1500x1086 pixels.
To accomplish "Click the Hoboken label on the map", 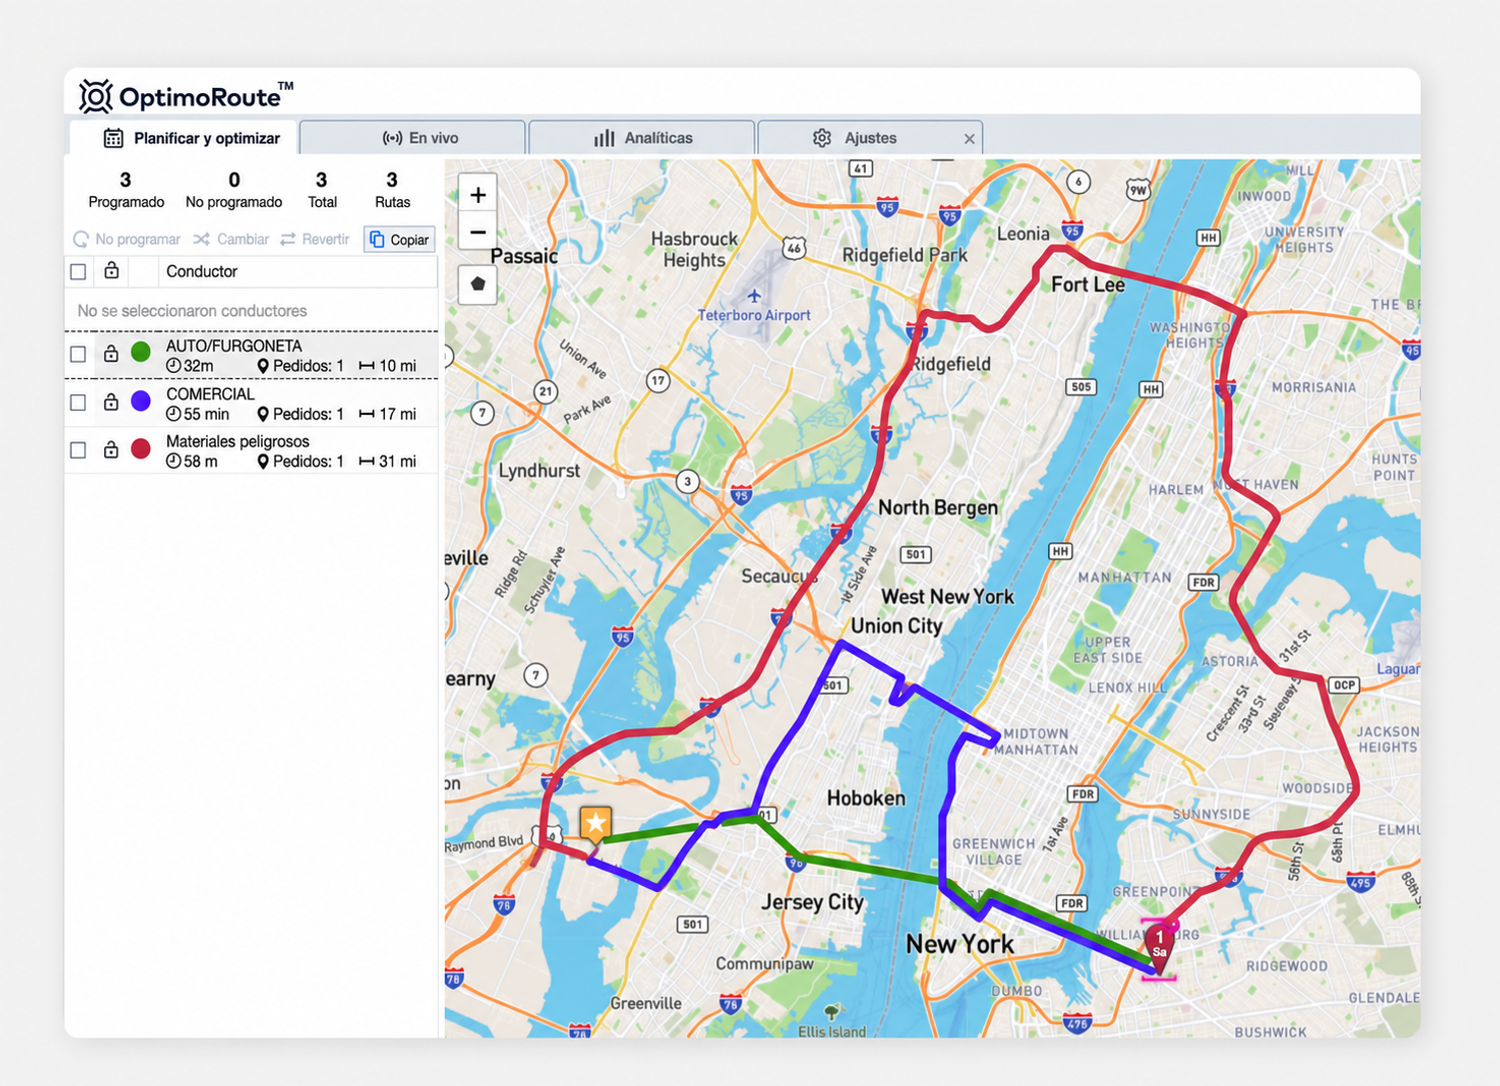I will tap(866, 798).
